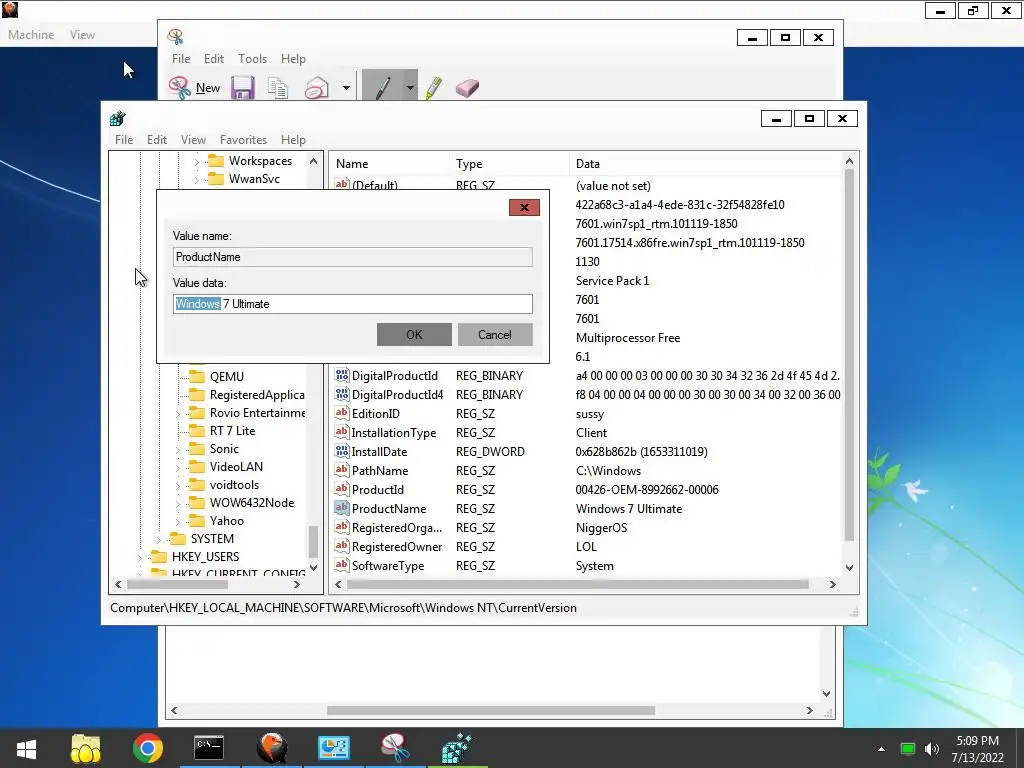Expand the WwanSvc registry key
This screenshot has height=768, width=1024.
coord(197,179)
